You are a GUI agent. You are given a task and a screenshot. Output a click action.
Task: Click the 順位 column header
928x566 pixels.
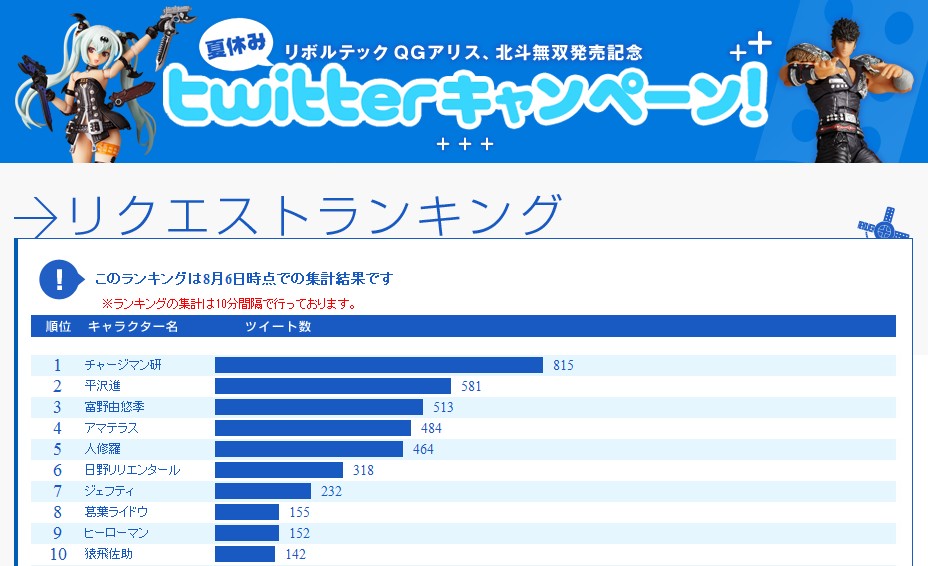click(x=58, y=327)
